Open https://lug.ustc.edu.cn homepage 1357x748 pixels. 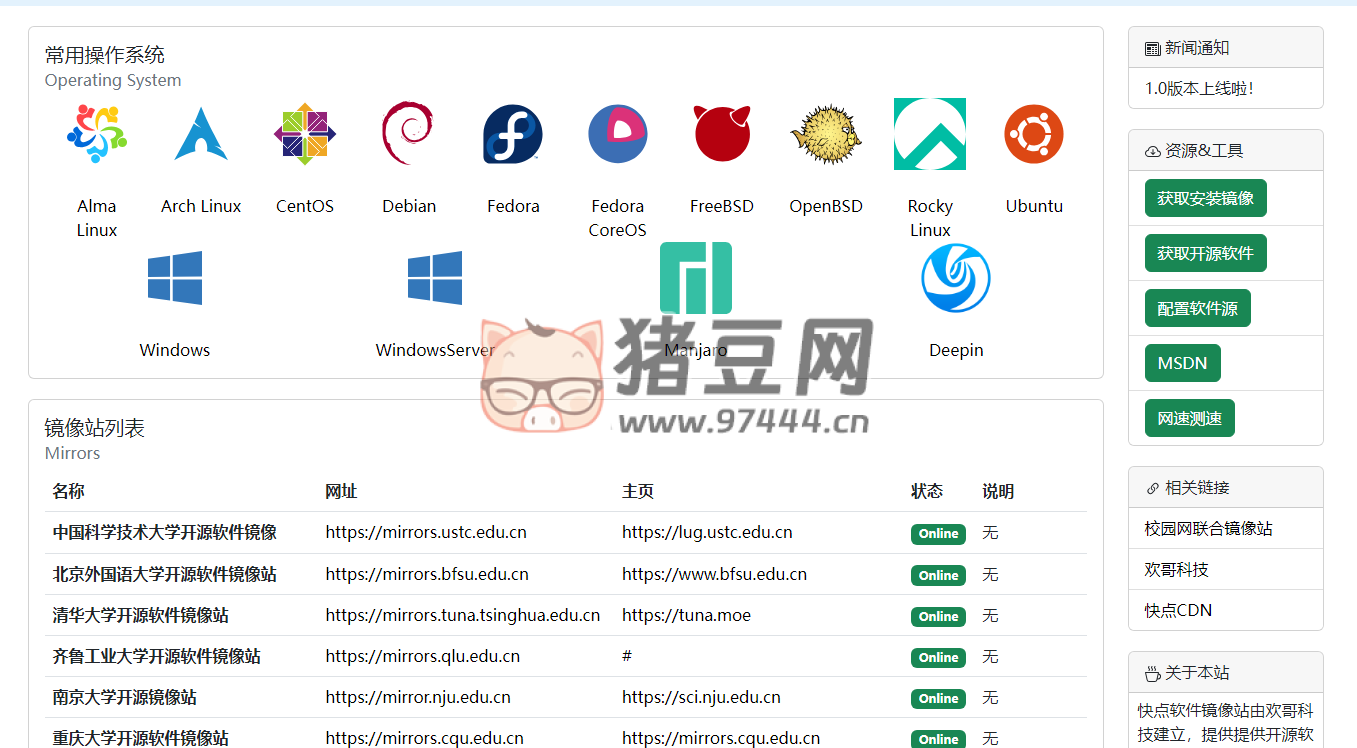pyautogui.click(x=707, y=532)
